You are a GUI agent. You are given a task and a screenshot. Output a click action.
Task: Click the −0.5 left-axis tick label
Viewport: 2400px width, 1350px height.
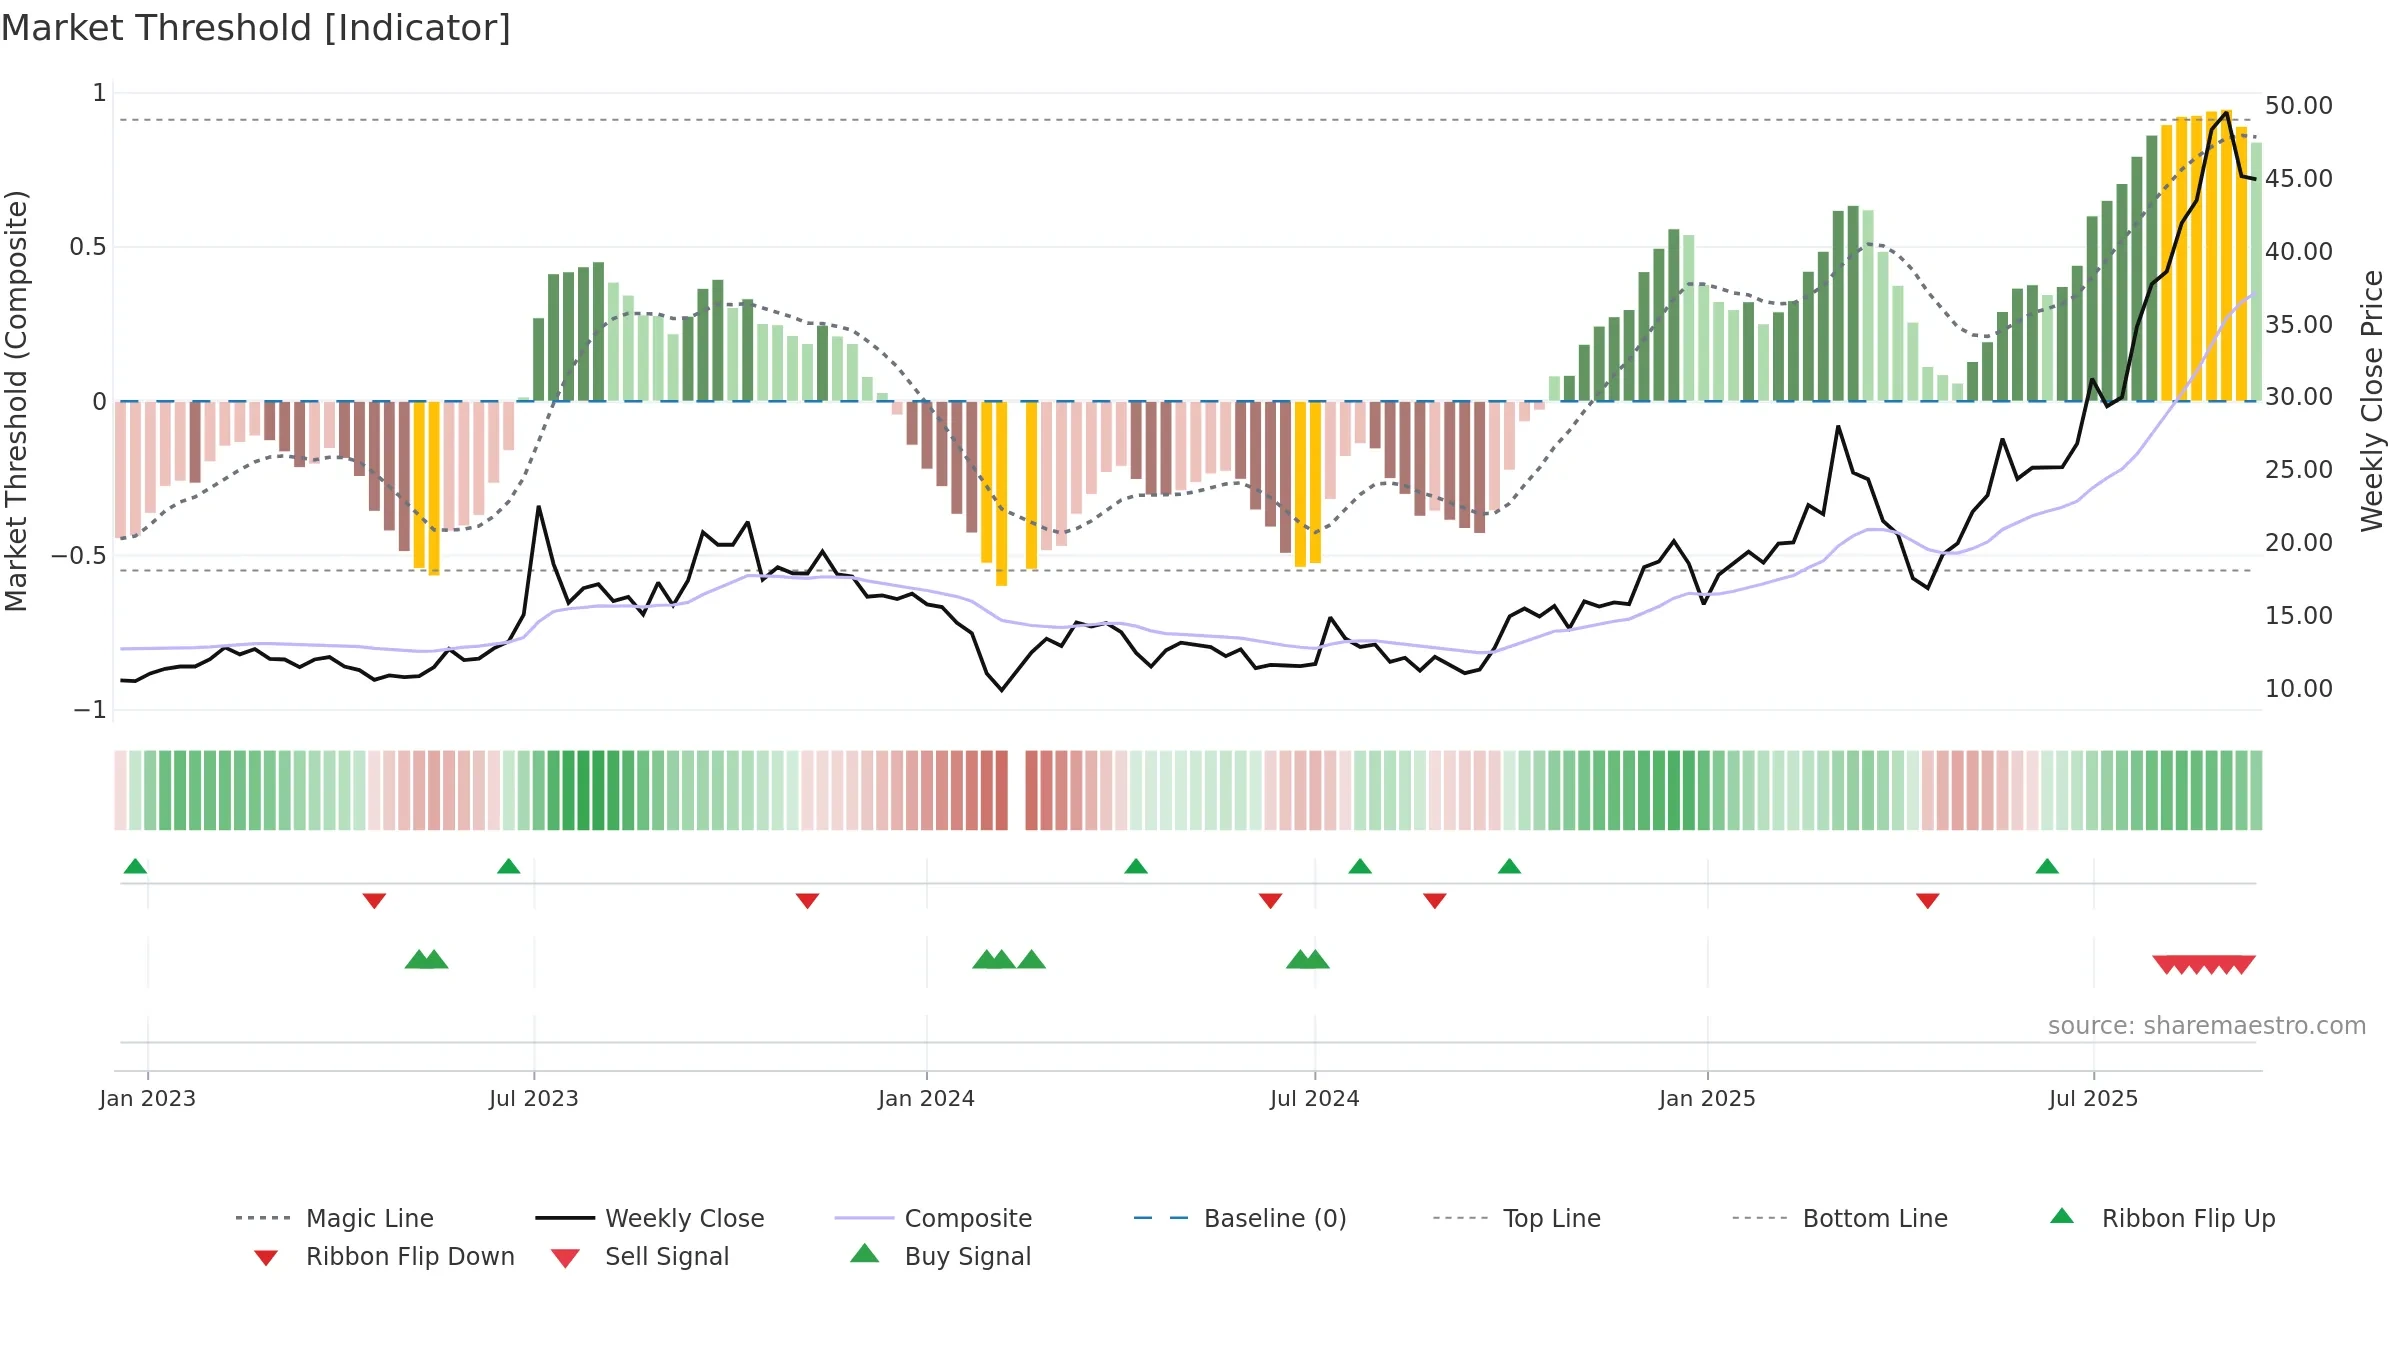79,556
